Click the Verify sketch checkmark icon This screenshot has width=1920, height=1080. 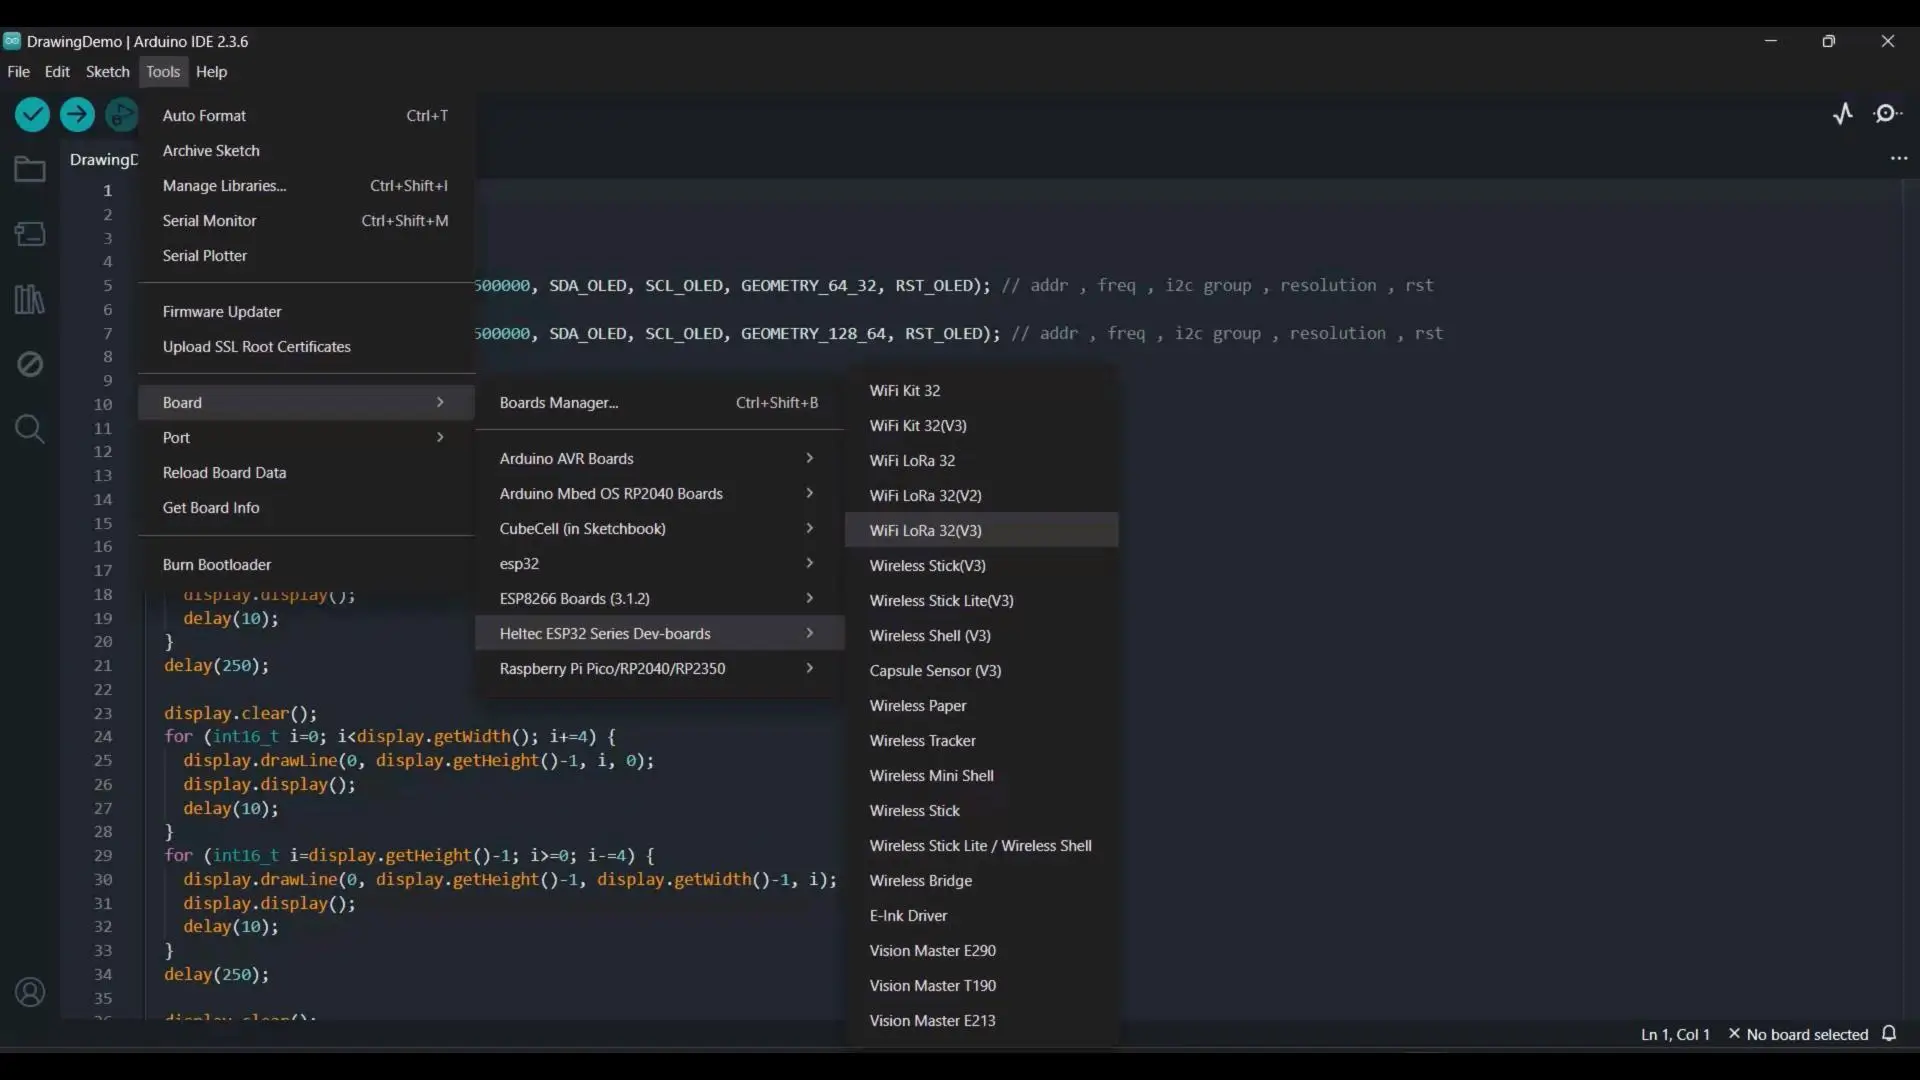point(32,115)
